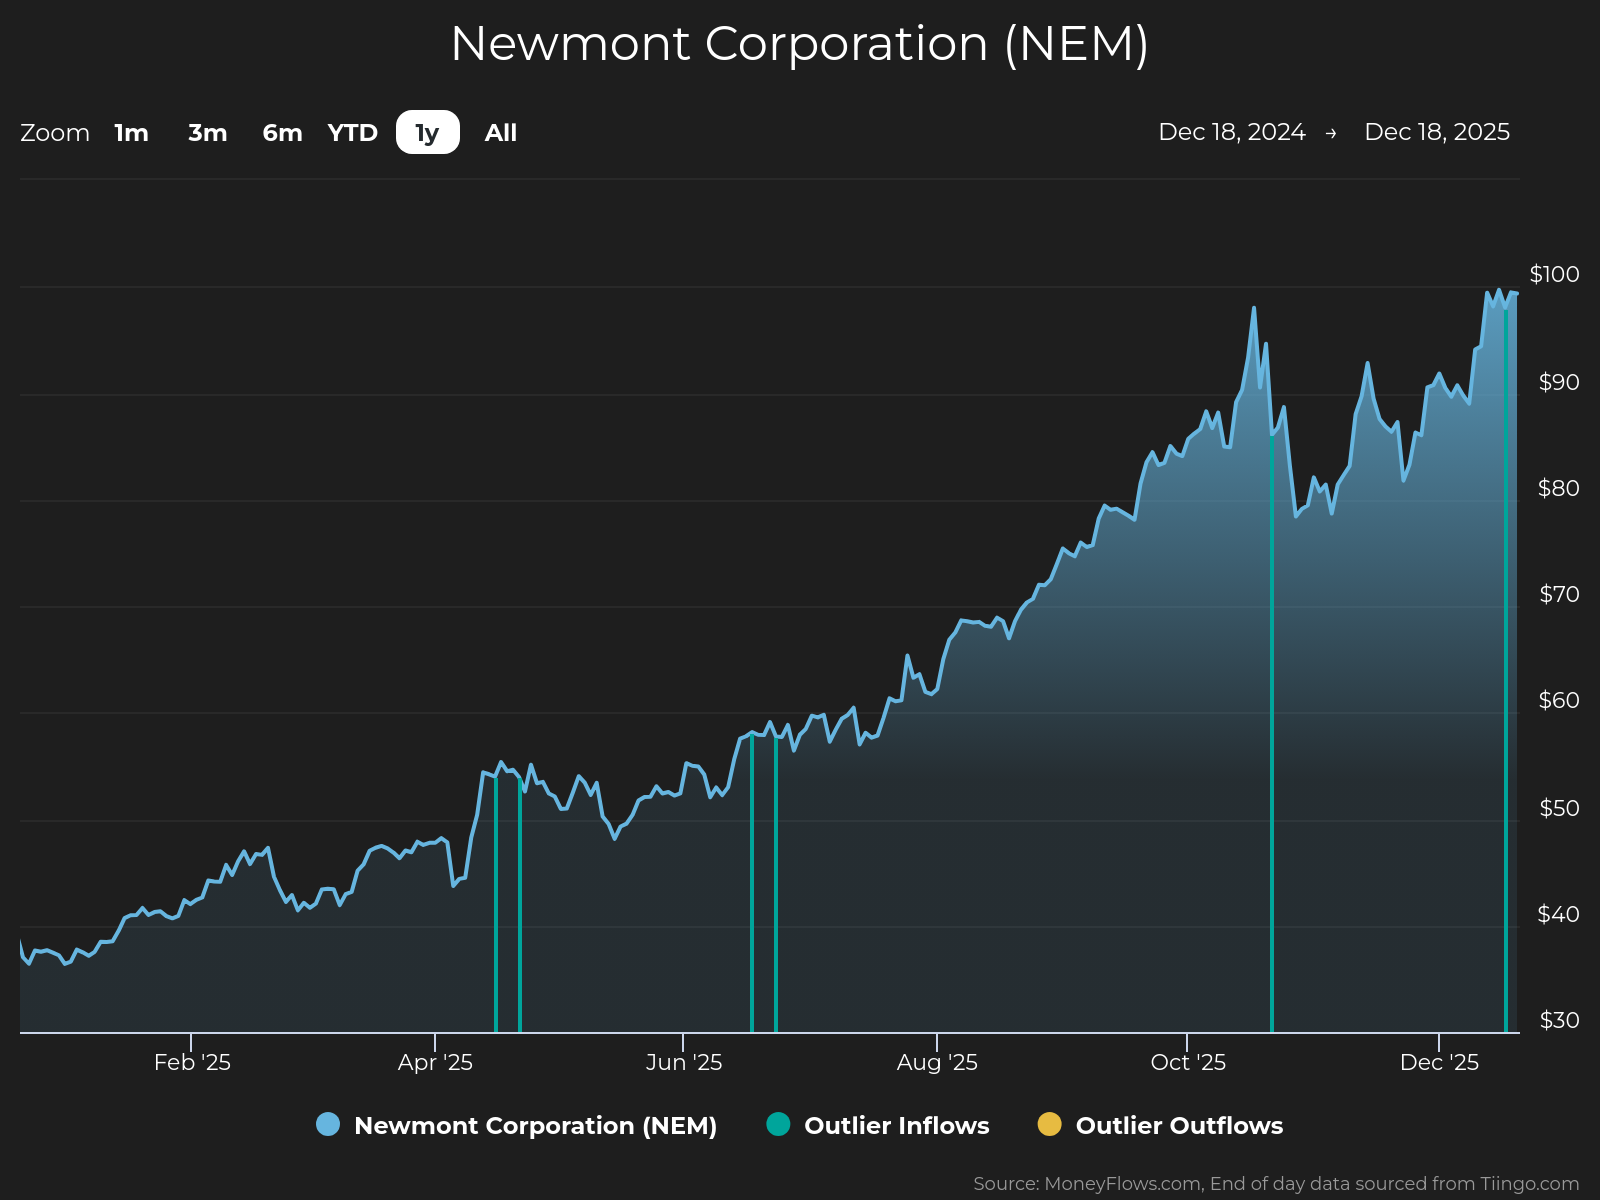Select the 1m zoom range
This screenshot has height=1200, width=1600.
(x=131, y=133)
